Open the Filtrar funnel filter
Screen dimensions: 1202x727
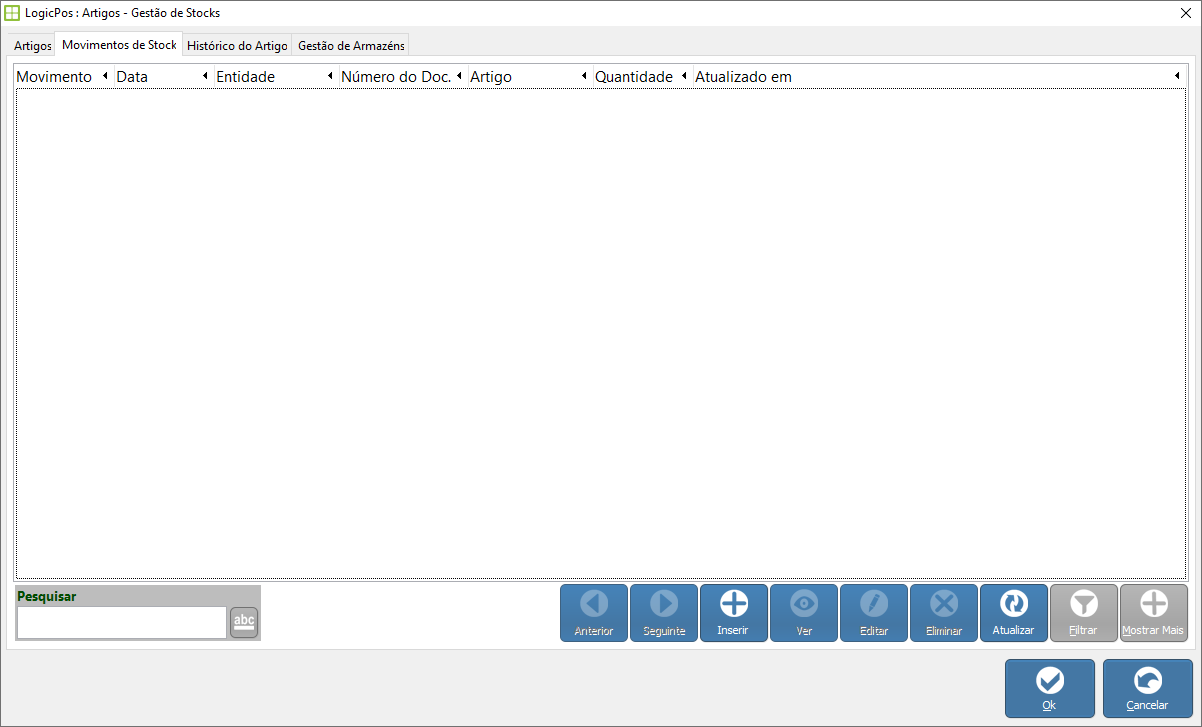1084,604
